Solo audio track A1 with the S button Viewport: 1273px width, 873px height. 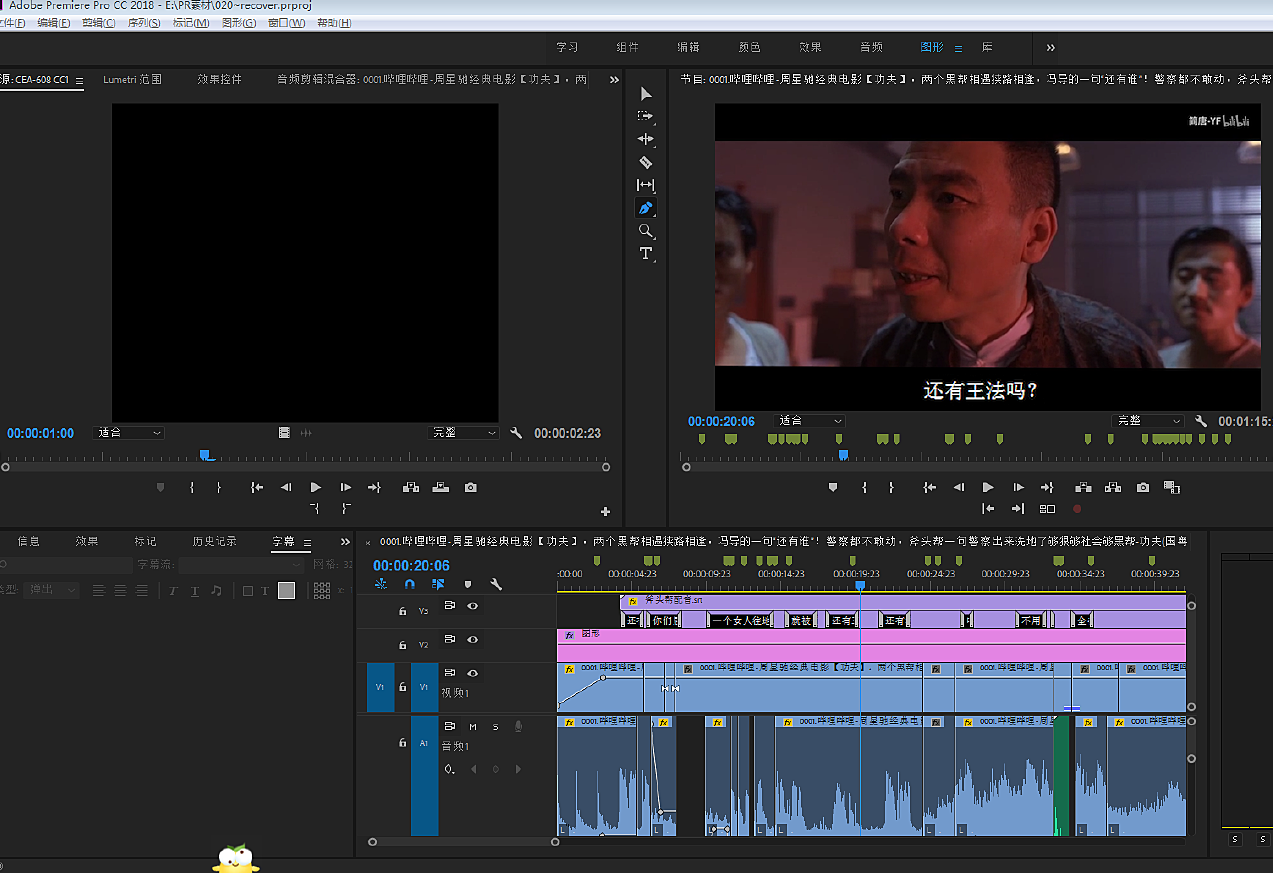point(496,727)
